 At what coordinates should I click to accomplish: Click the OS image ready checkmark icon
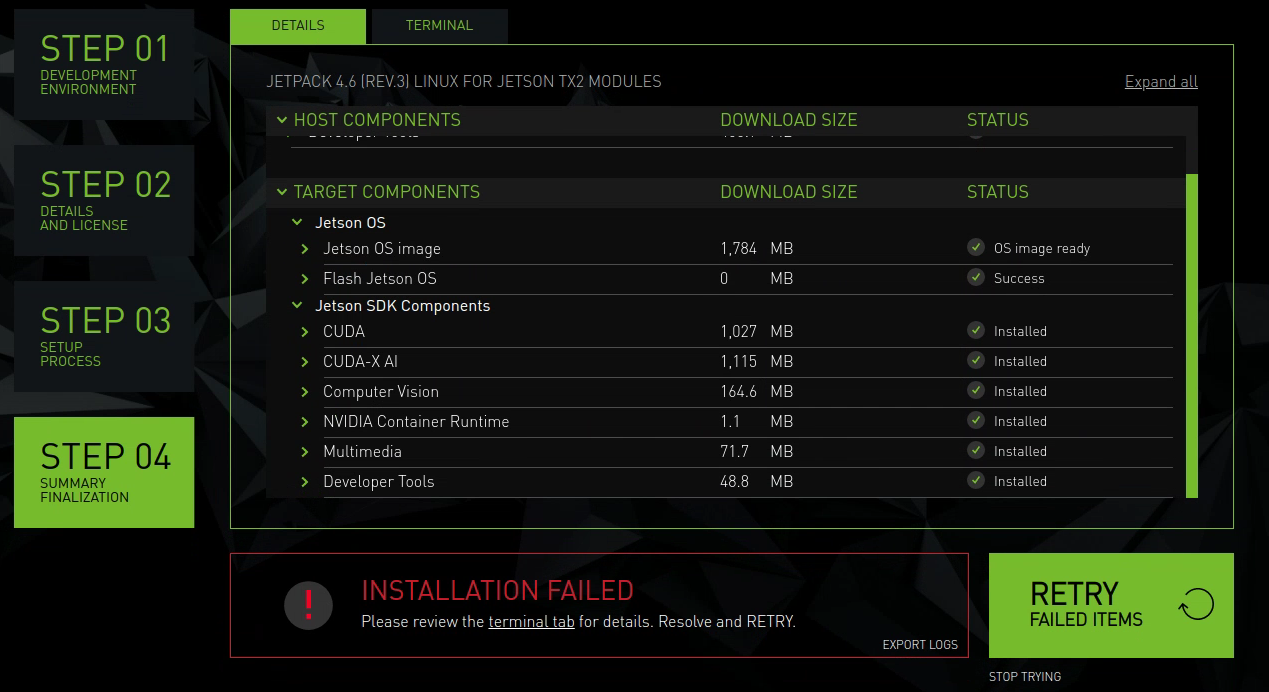tap(976, 248)
